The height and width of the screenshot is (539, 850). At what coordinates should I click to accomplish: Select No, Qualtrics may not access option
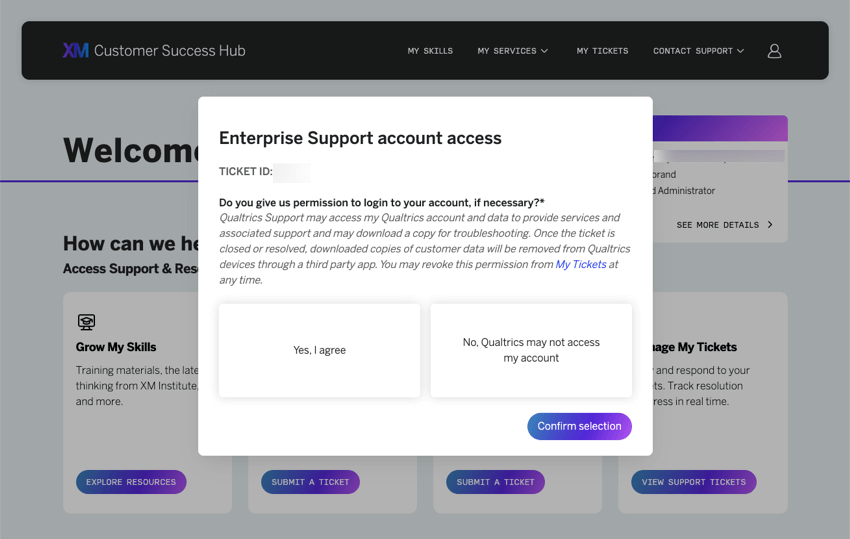531,350
